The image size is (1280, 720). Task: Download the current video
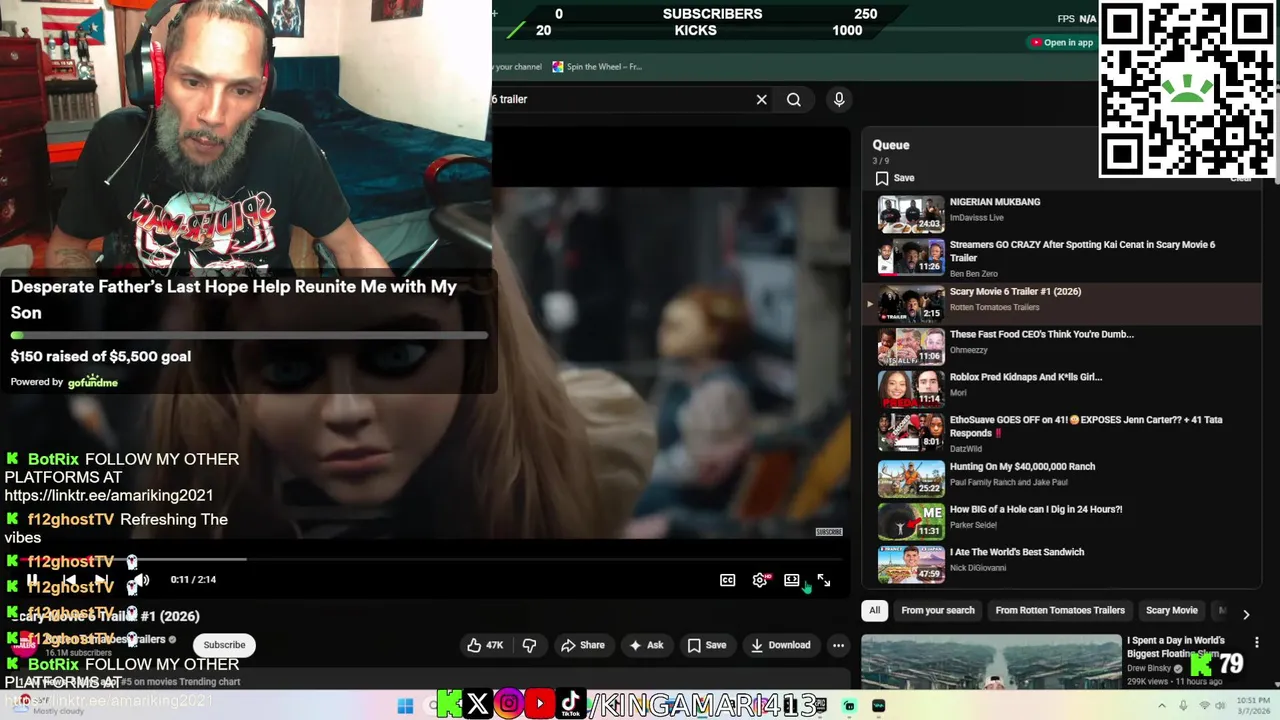click(781, 645)
